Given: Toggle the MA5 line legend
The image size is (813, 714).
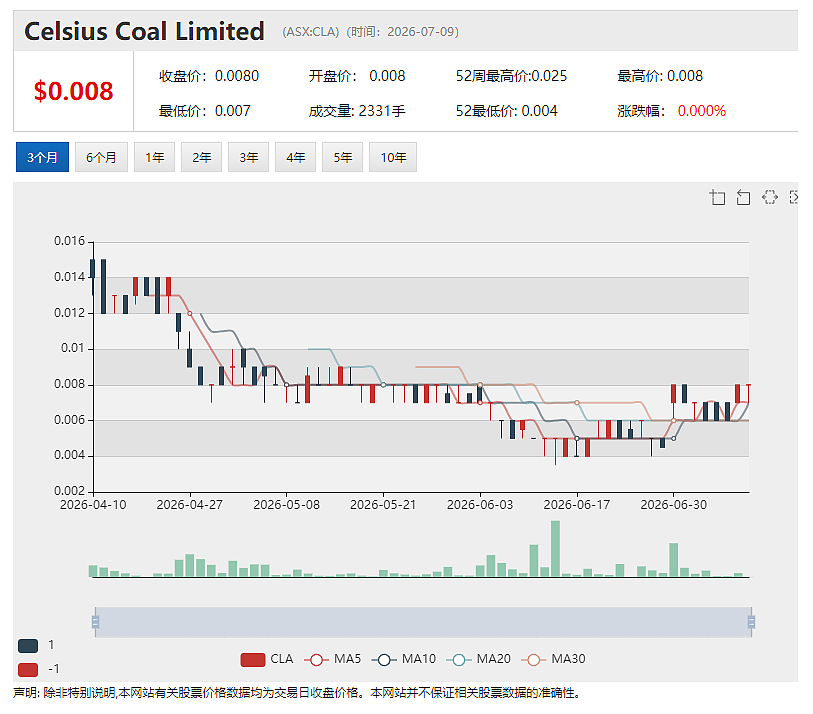Looking at the screenshot, I should point(332,660).
